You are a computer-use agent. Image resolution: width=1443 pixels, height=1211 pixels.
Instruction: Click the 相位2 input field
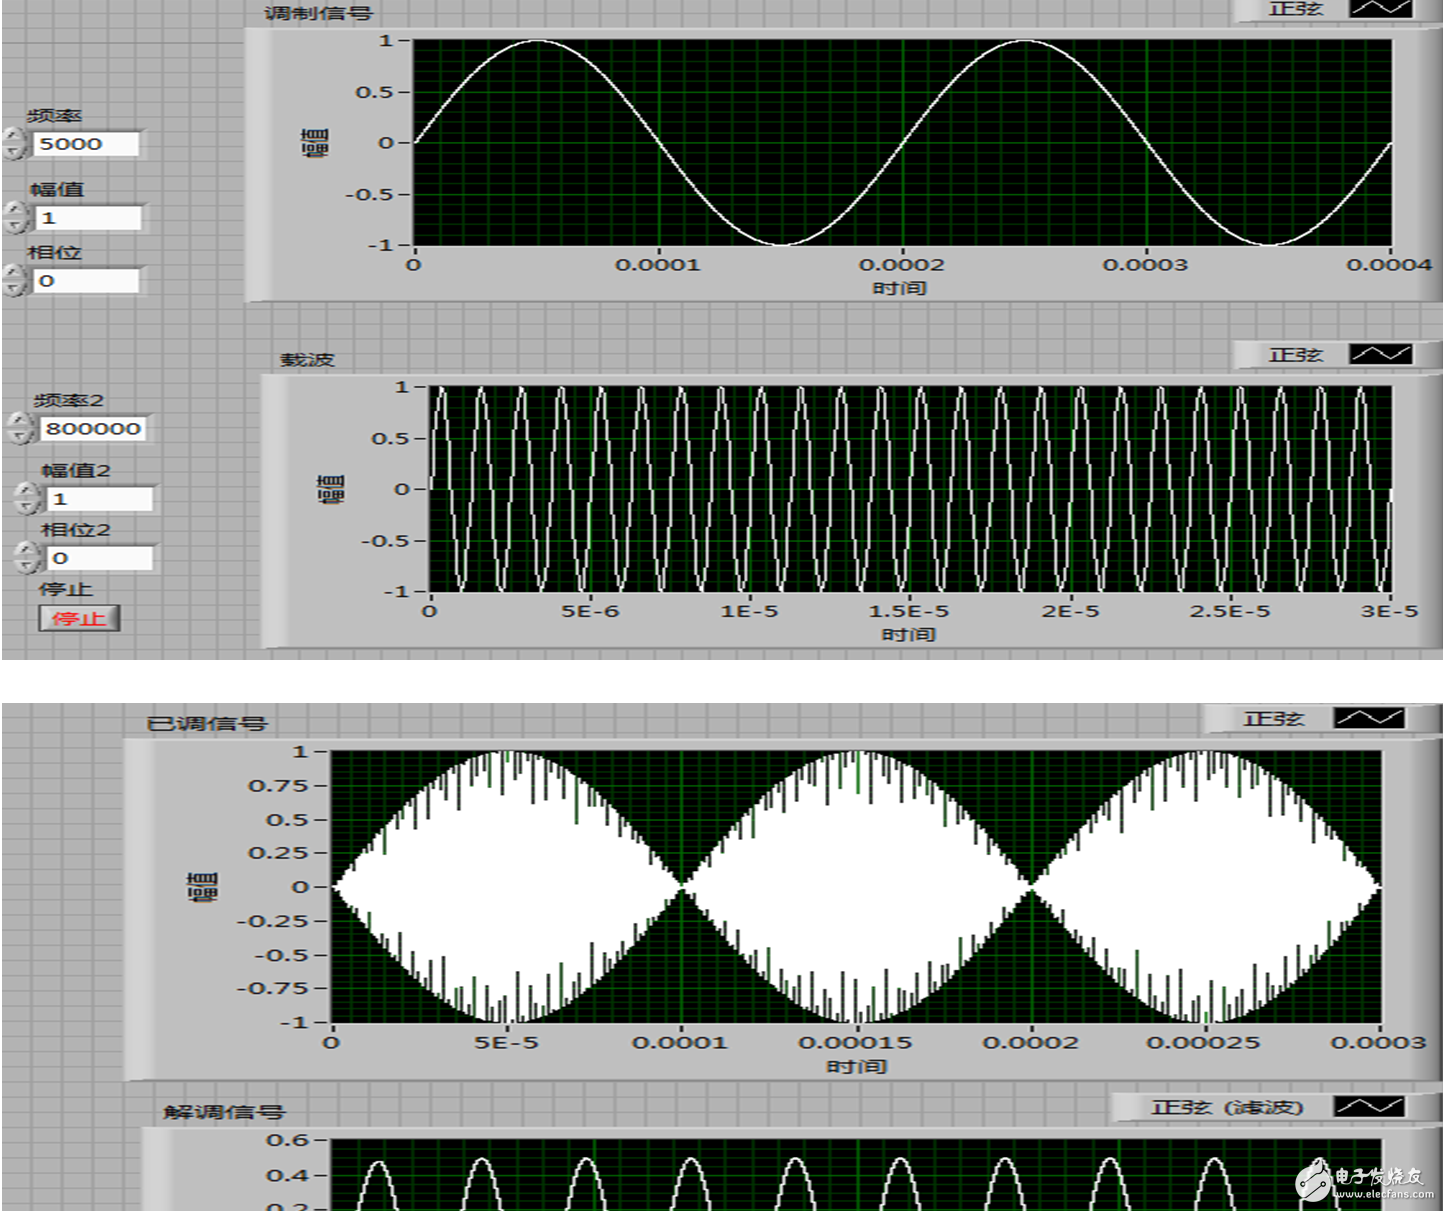point(101,558)
